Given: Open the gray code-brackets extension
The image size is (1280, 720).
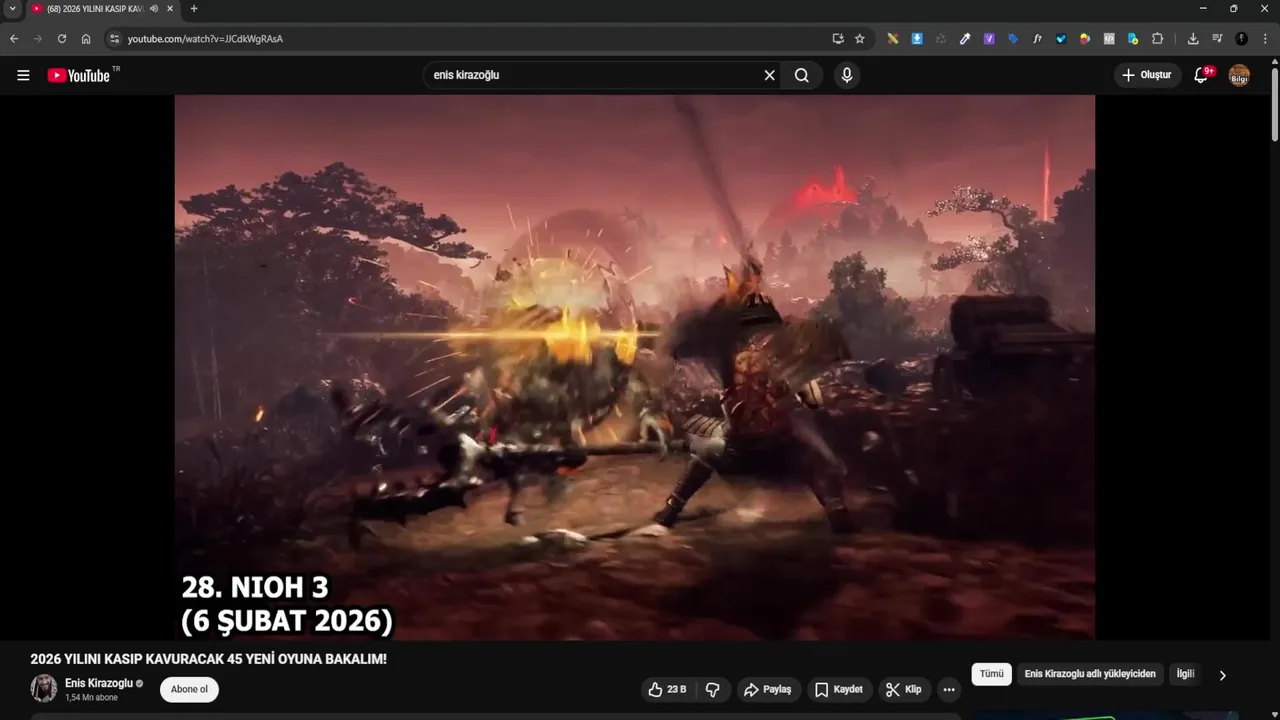Looking at the screenshot, I should tap(1109, 39).
